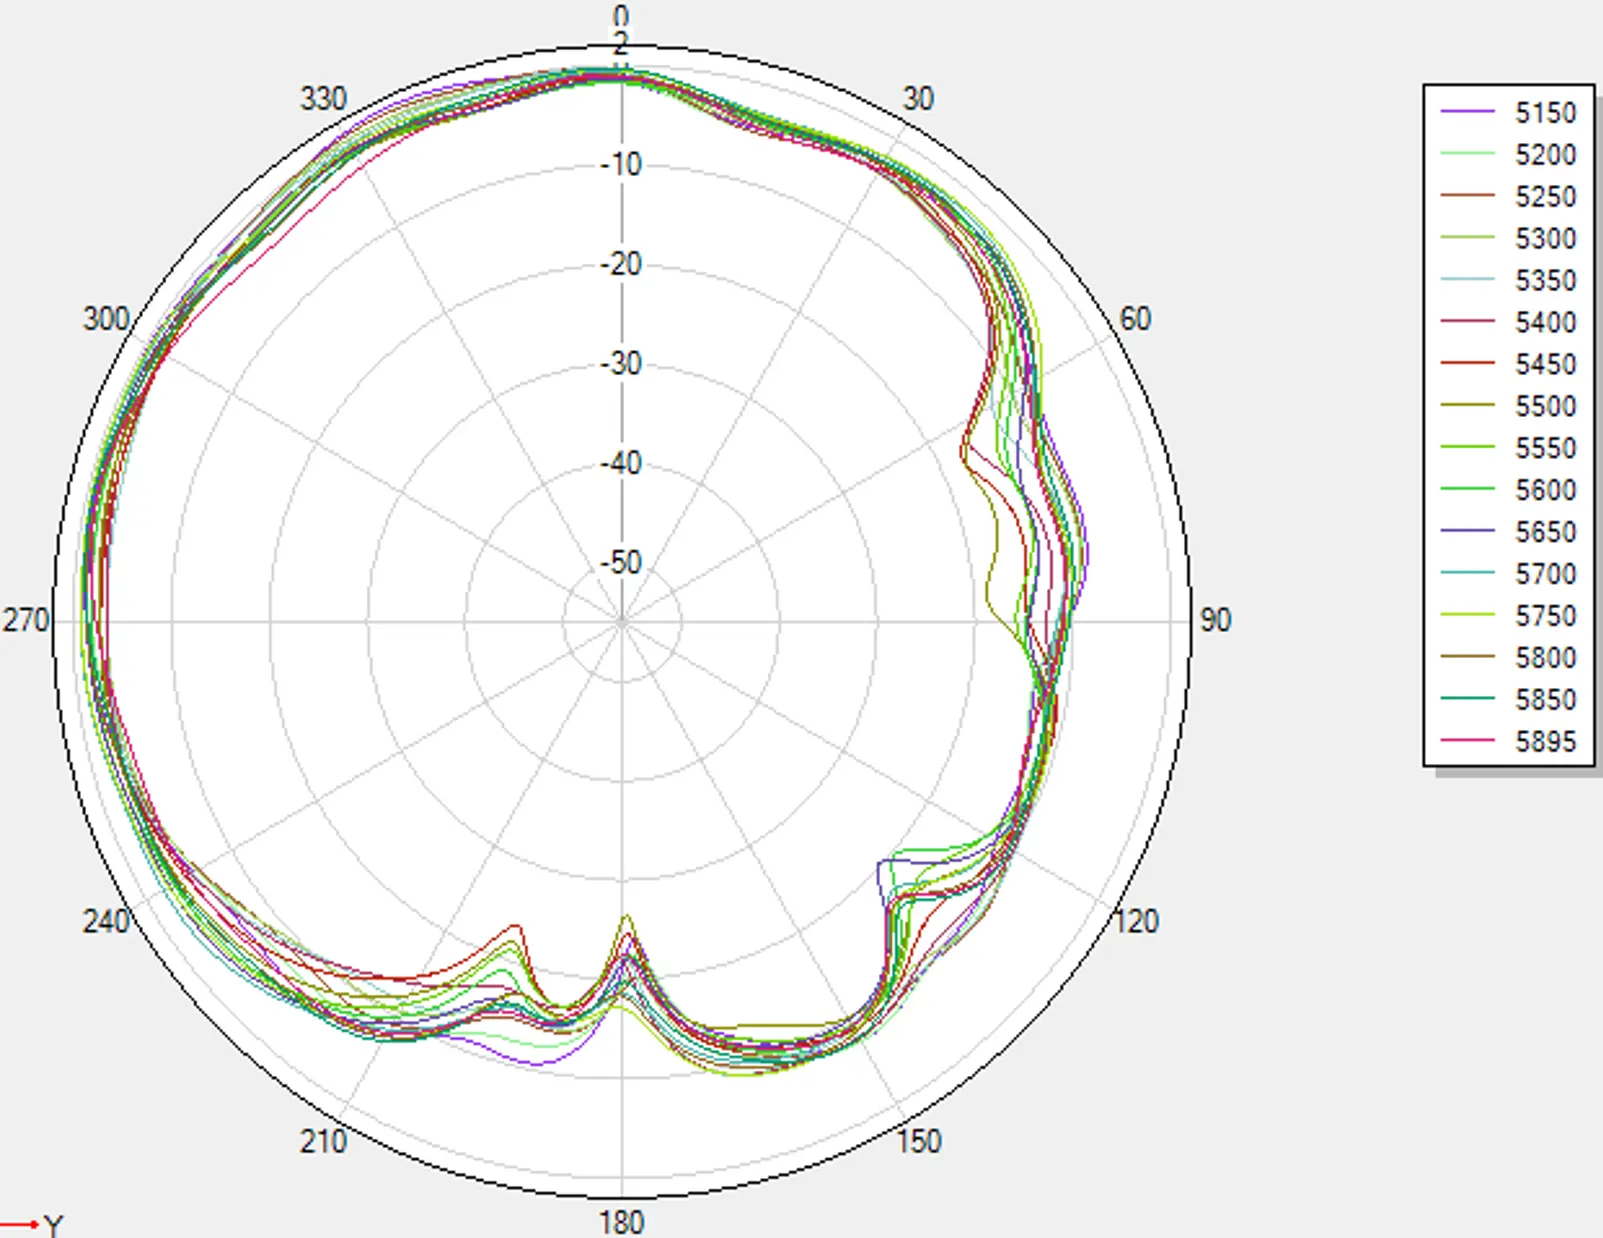Click the 5550 legend label
Image resolution: width=1603 pixels, height=1238 pixels.
[x=1545, y=448]
